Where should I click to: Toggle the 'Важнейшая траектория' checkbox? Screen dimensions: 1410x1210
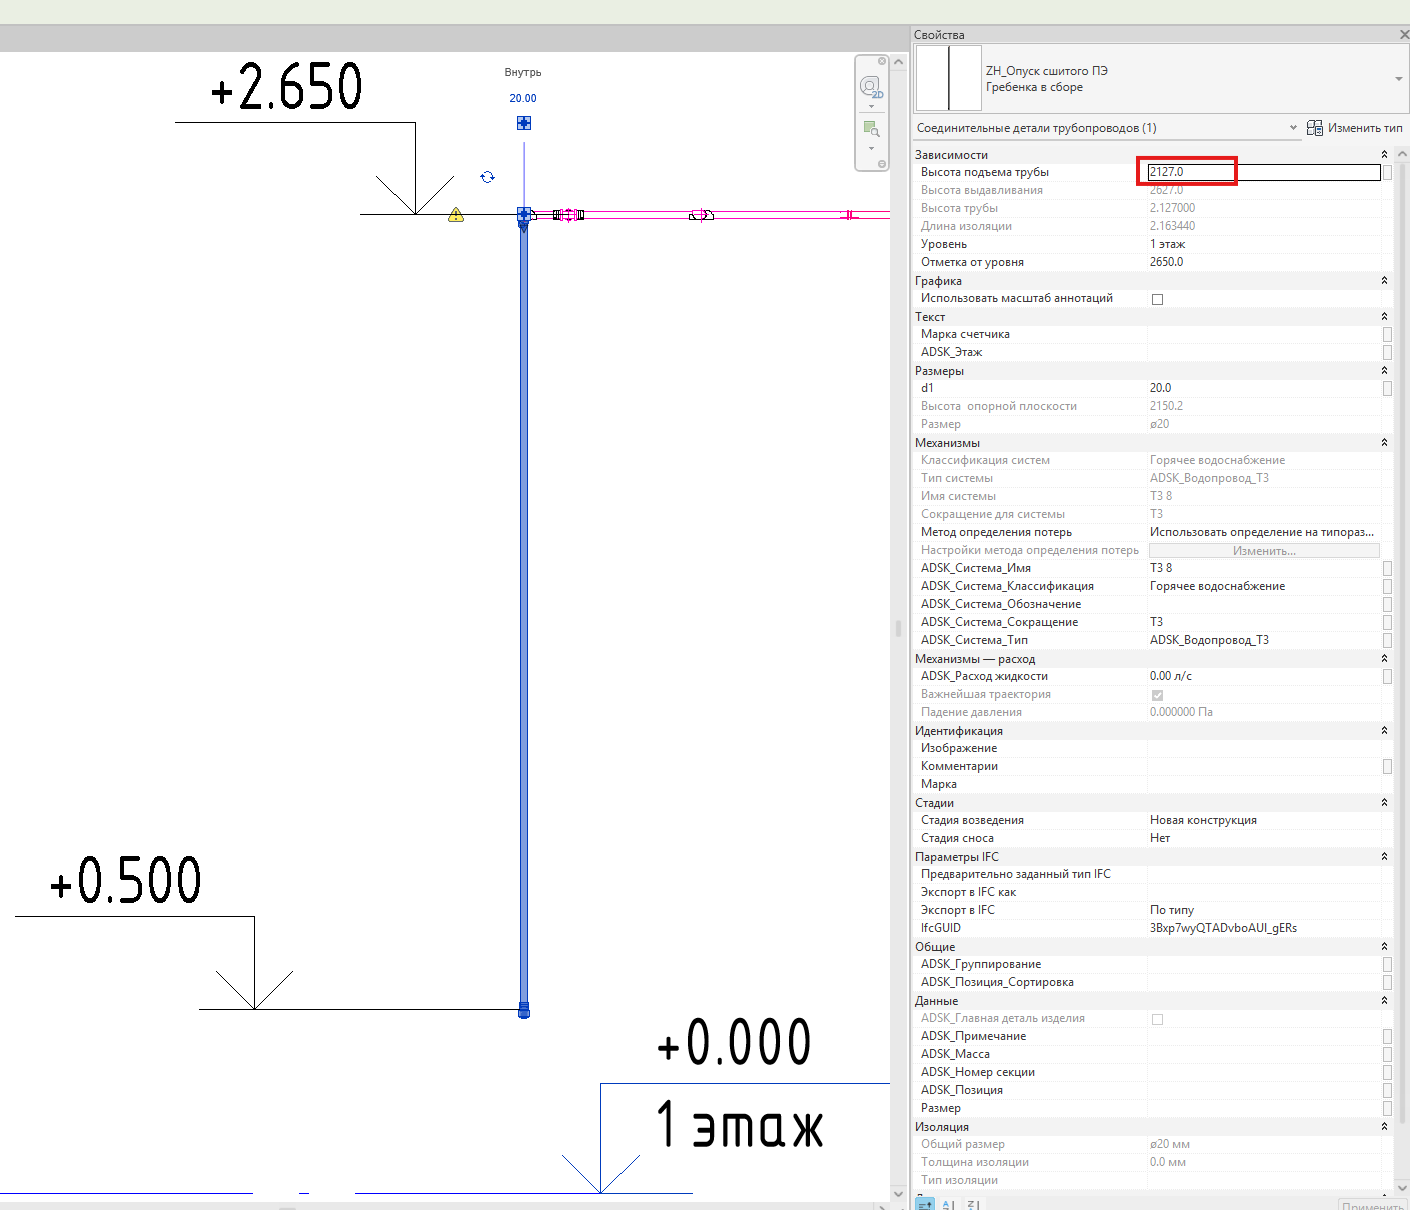(1158, 695)
